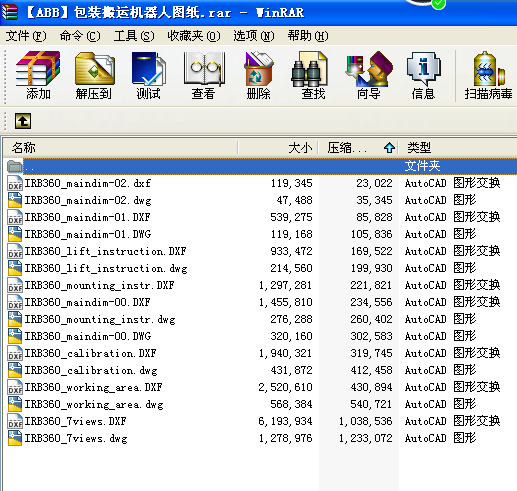
Task: Click DXF icon of IRB360_calibration.DXF
Action: click(x=15, y=353)
